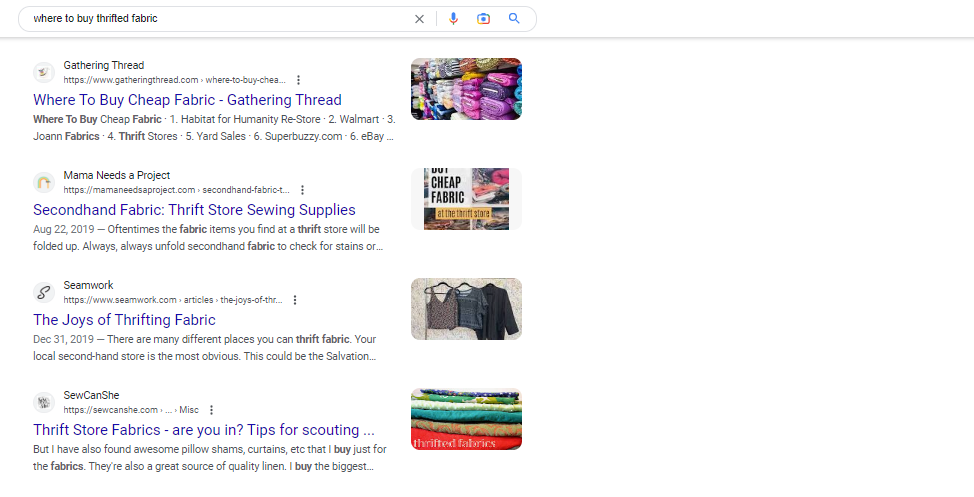Open search by image camera icon

[483, 19]
